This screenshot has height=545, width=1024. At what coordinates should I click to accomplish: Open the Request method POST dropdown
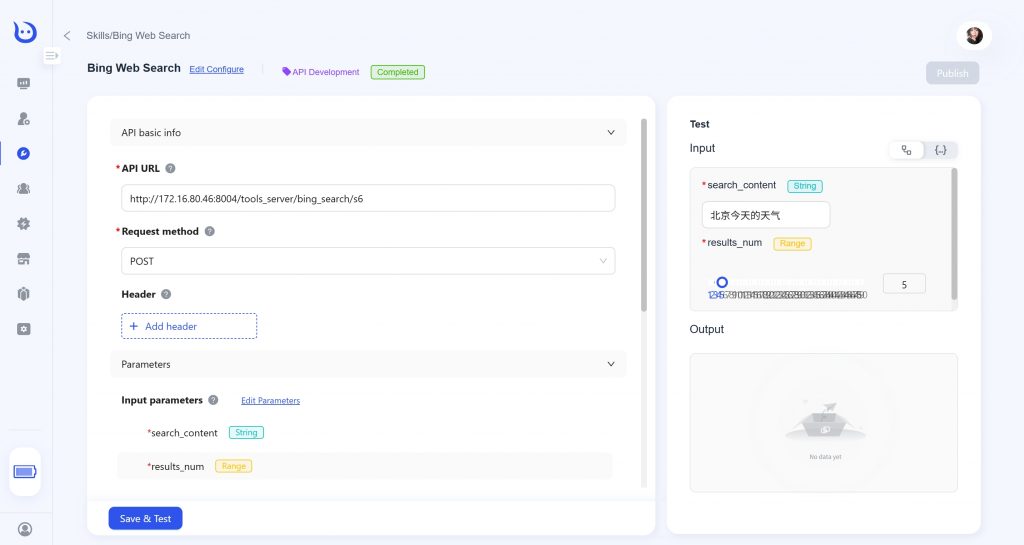(367, 261)
